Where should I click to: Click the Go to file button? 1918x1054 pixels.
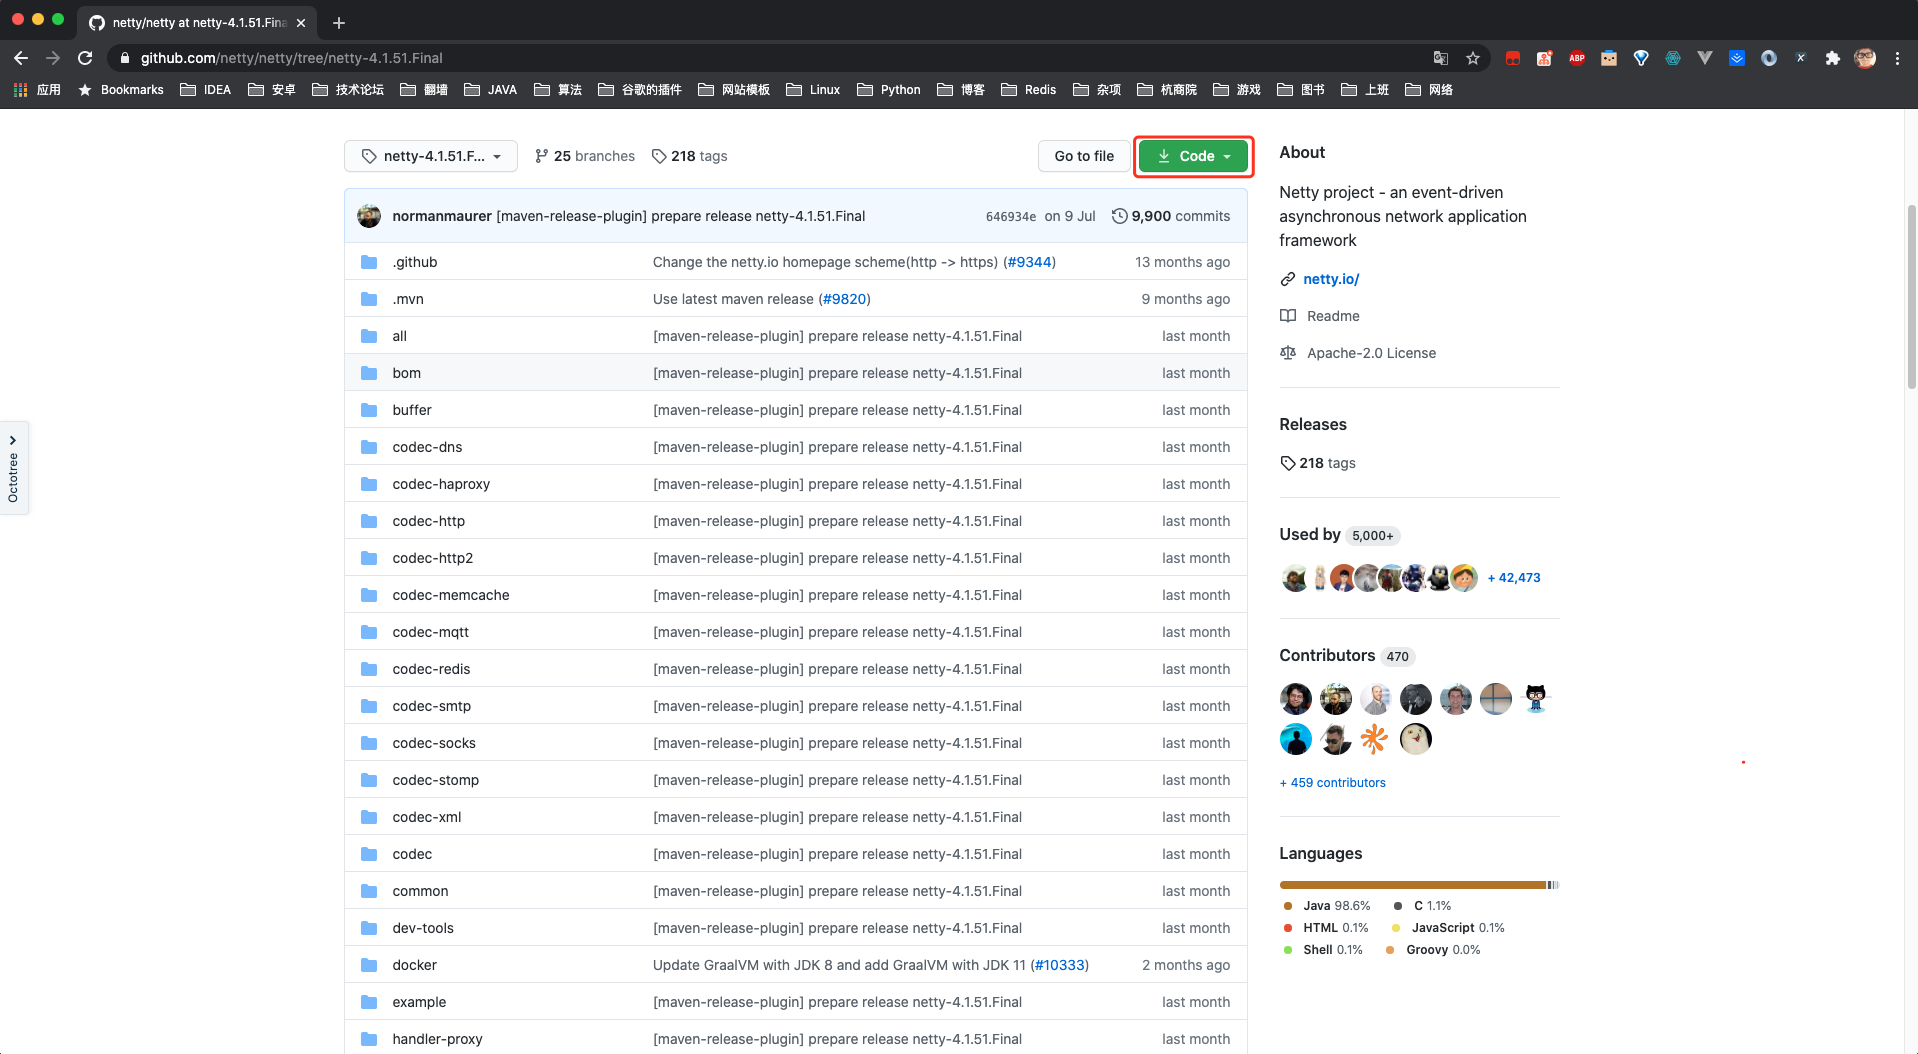pyautogui.click(x=1084, y=156)
